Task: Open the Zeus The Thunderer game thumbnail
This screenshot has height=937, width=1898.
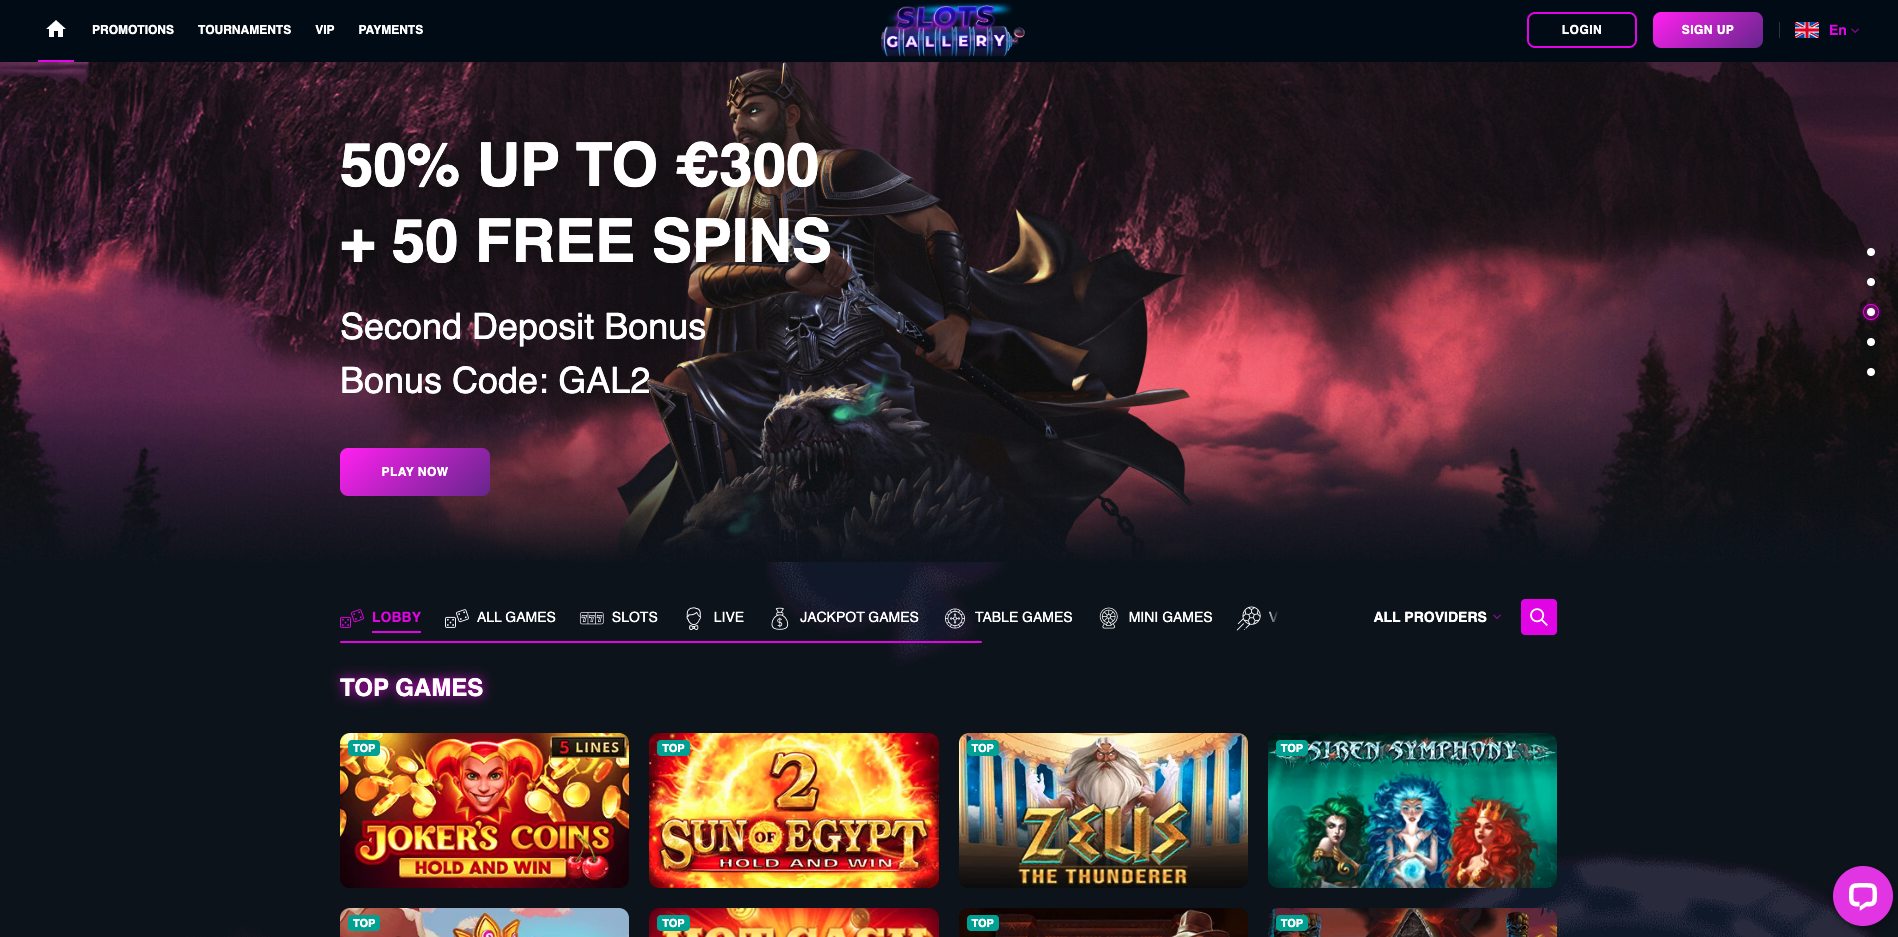Action: click(x=1103, y=810)
